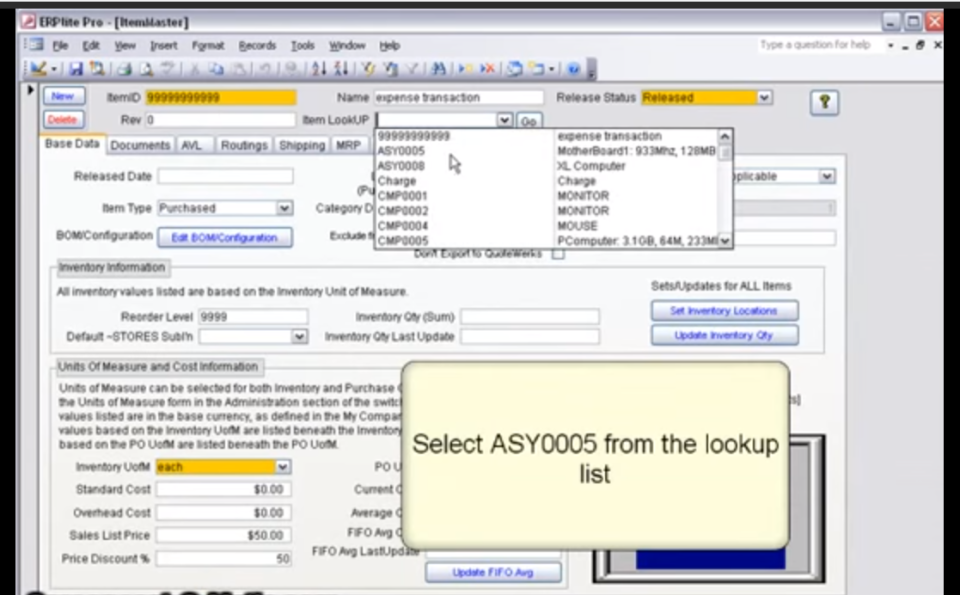The width and height of the screenshot is (960, 595).
Task: Click the Undo toolbar icon
Action: [264, 69]
